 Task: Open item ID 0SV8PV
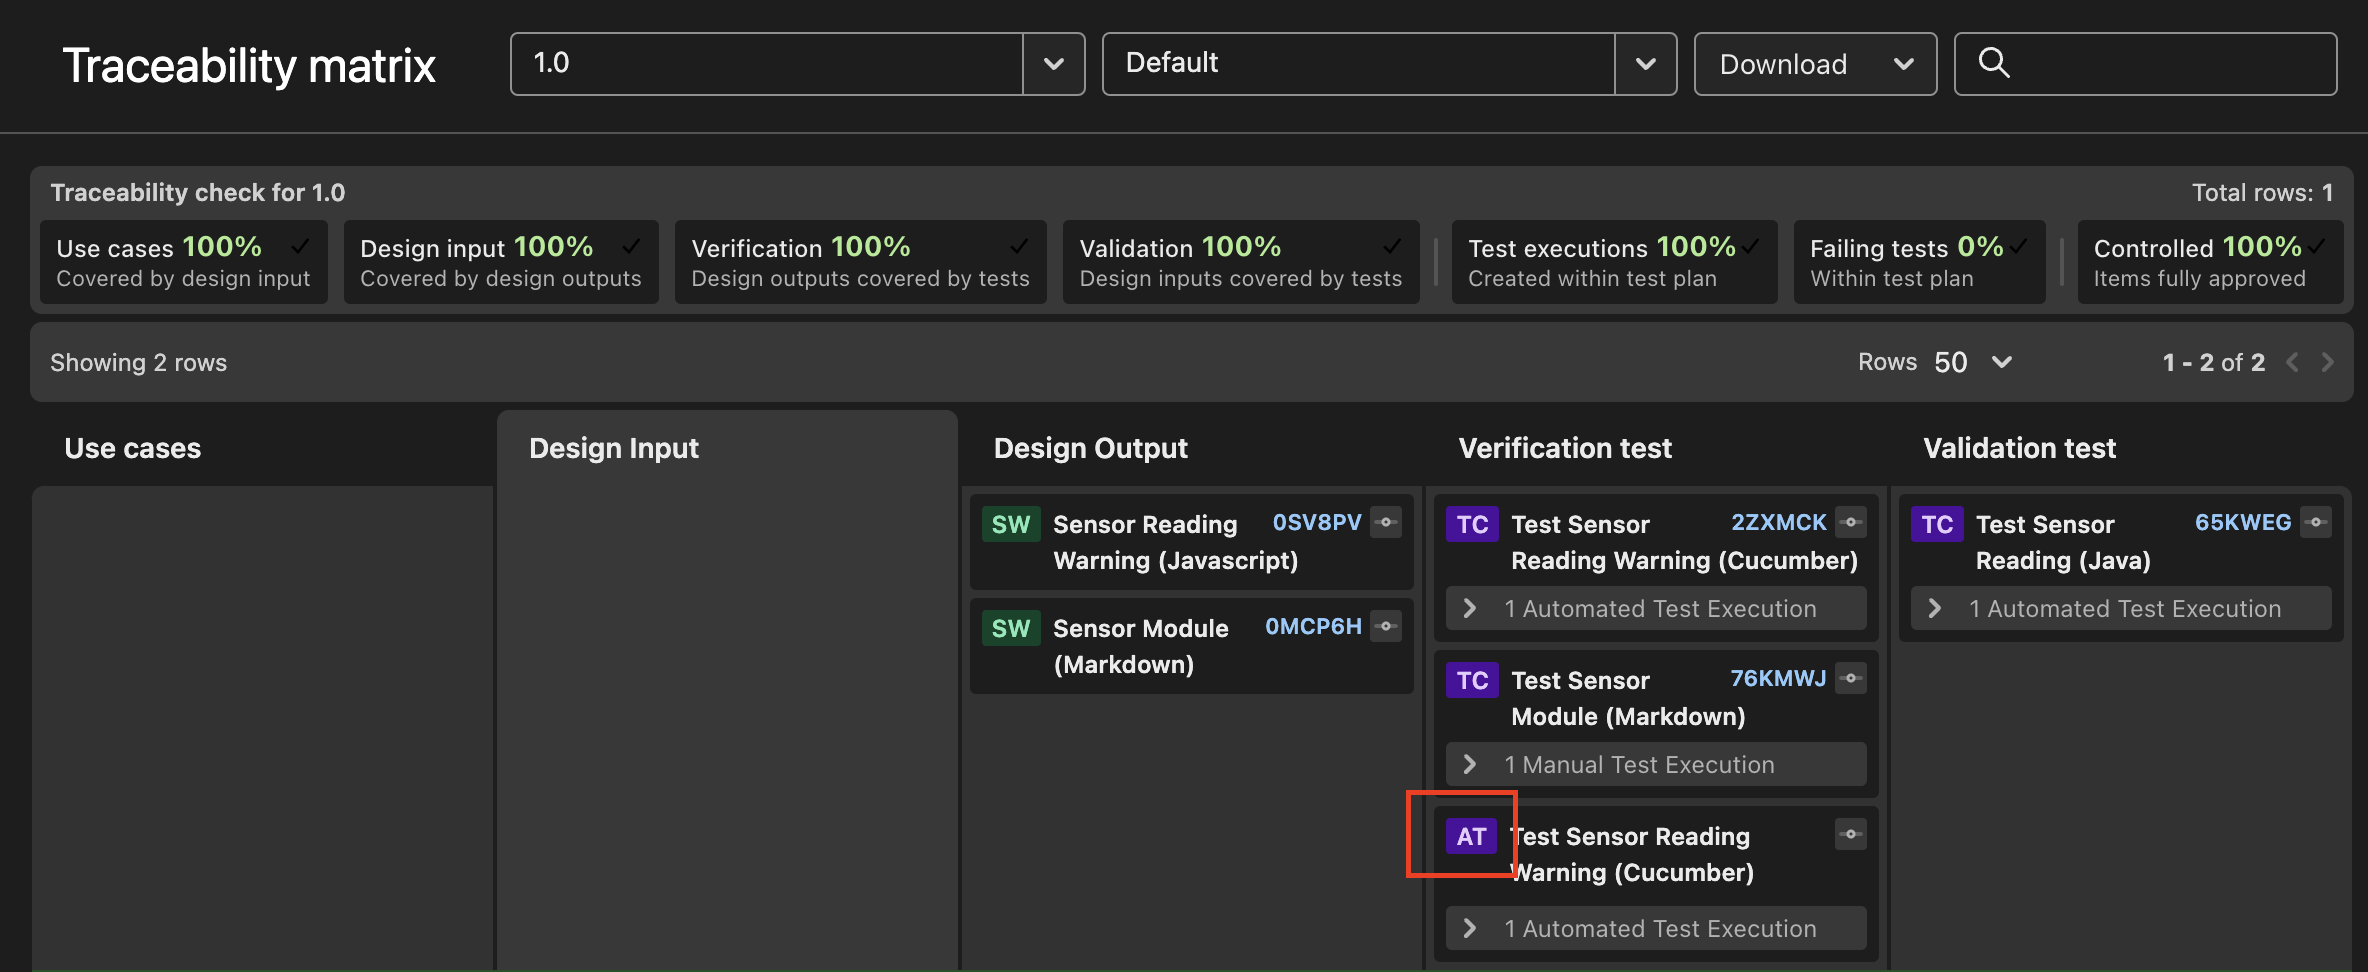(x=1317, y=522)
